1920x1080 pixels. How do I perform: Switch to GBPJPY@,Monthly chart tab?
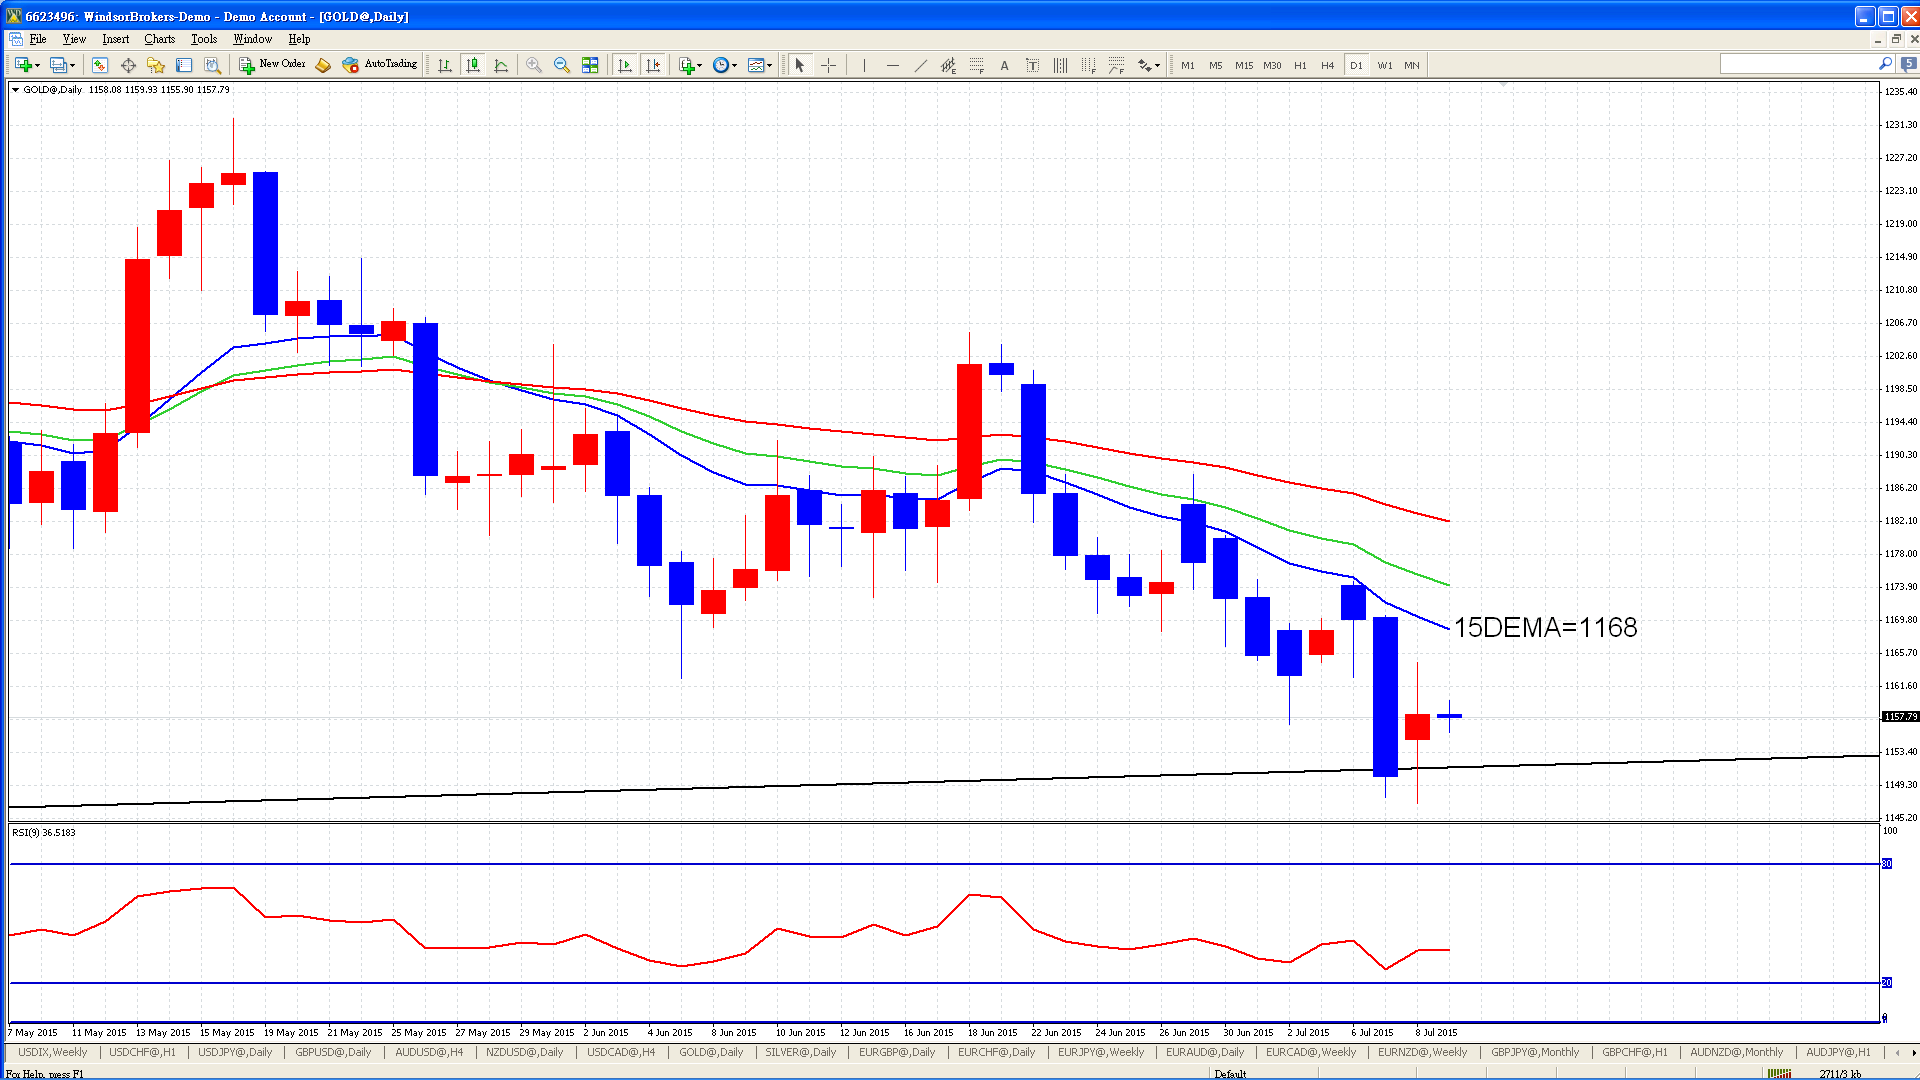[1535, 1052]
